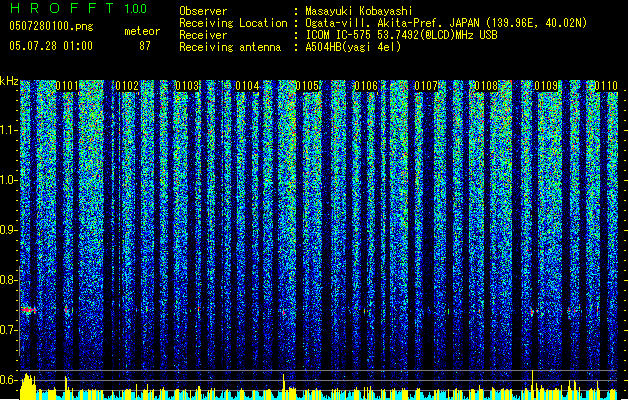Click the 1.0 kHz axis label
Screen dimensions: 629x400
pos(9,180)
